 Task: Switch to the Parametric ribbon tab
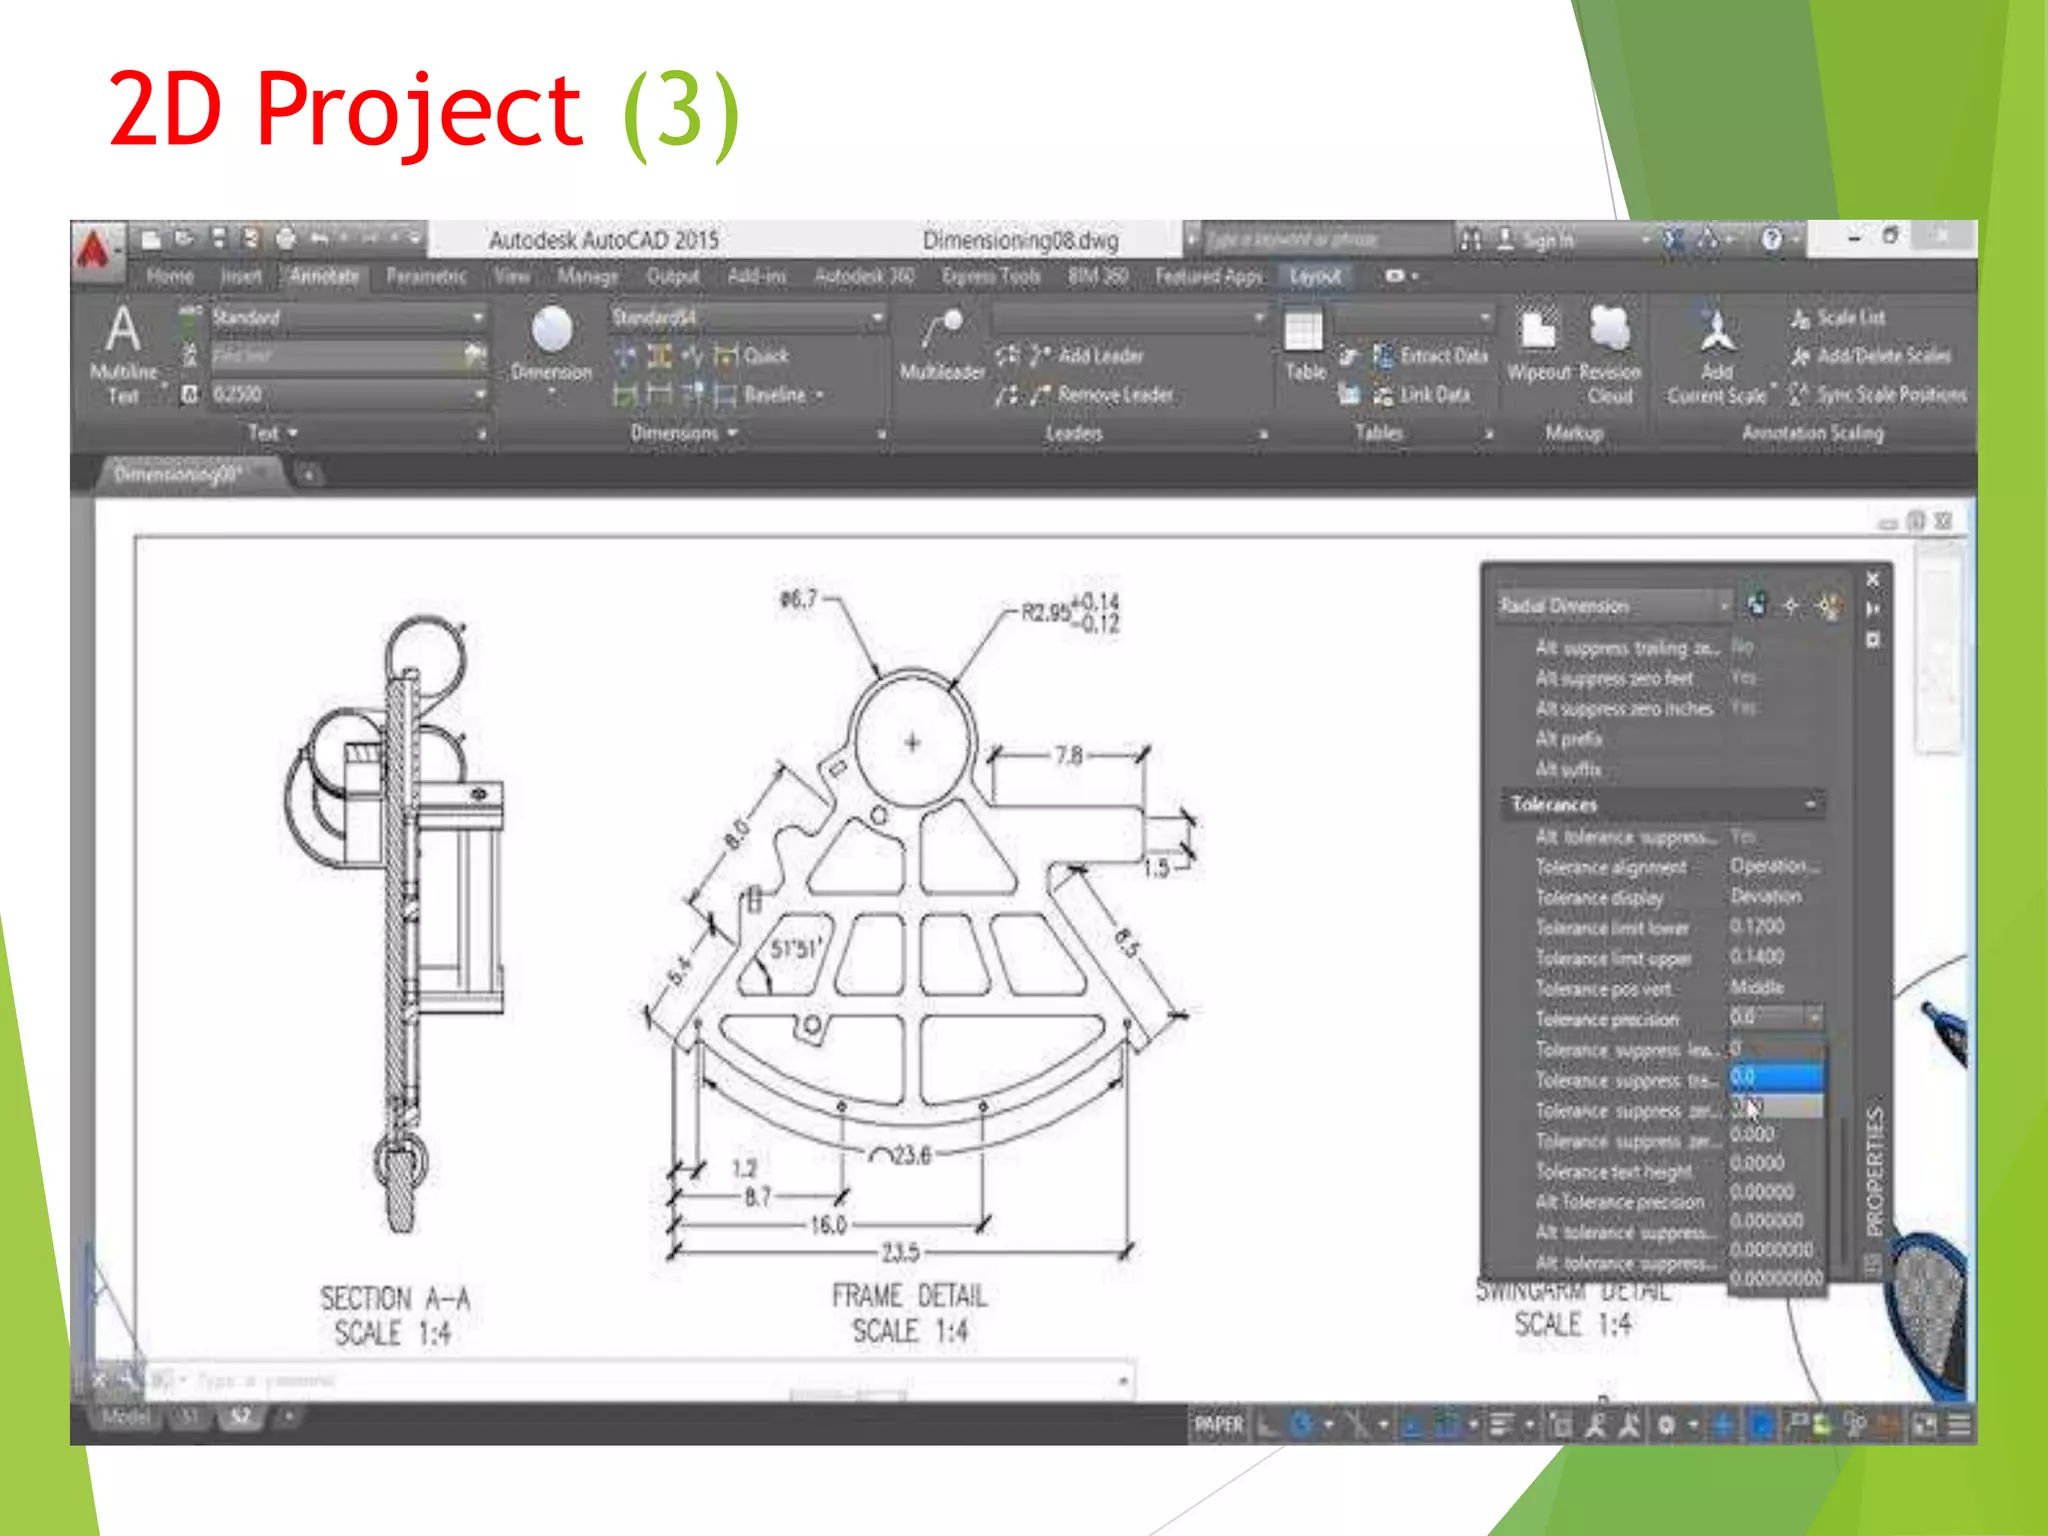(x=426, y=276)
